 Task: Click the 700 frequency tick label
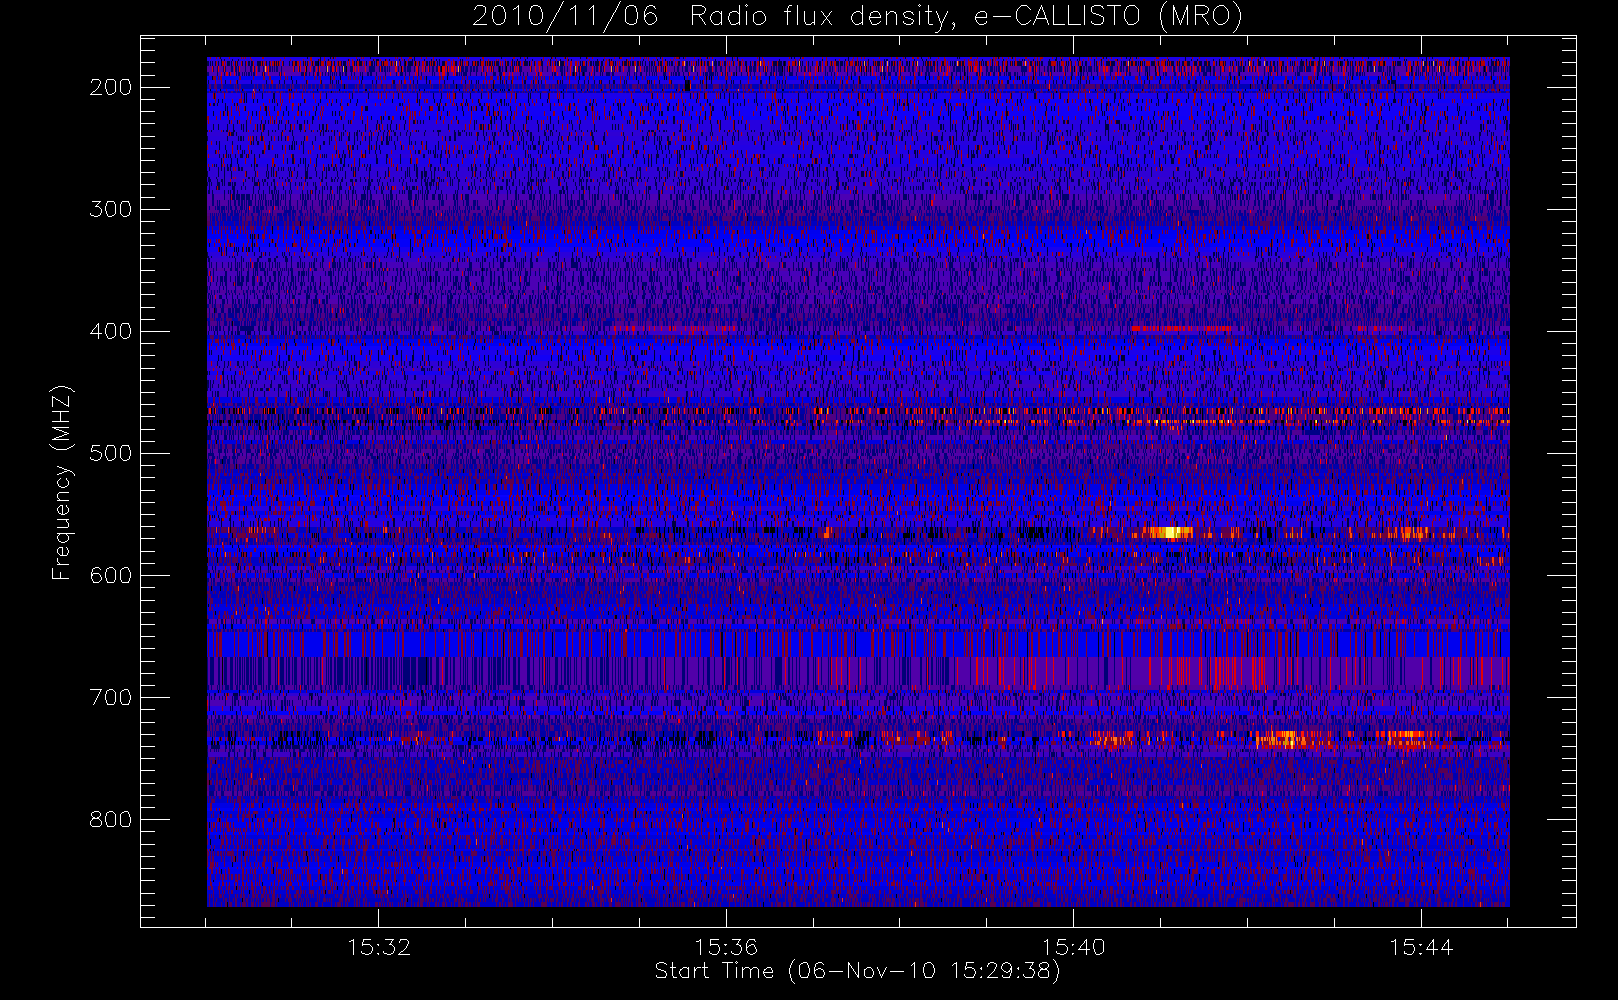pos(111,697)
